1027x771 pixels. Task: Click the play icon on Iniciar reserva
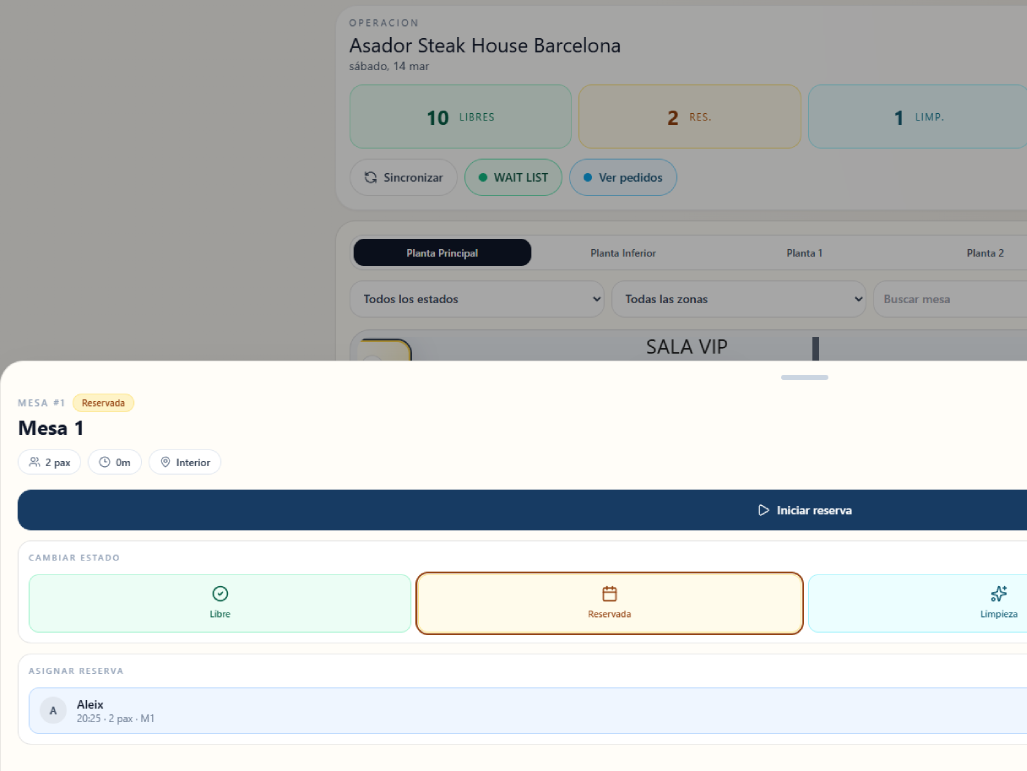click(764, 510)
